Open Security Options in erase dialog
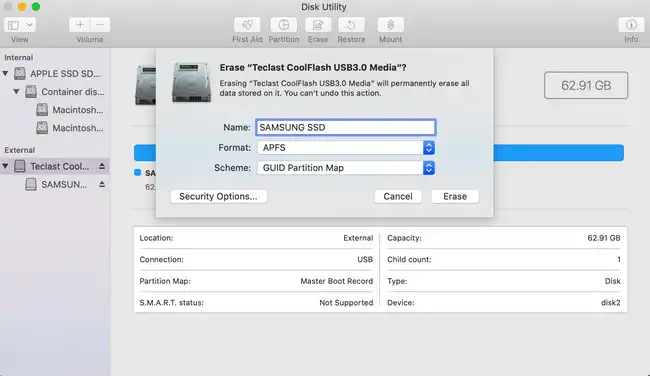The height and width of the screenshot is (376, 650). [x=218, y=196]
